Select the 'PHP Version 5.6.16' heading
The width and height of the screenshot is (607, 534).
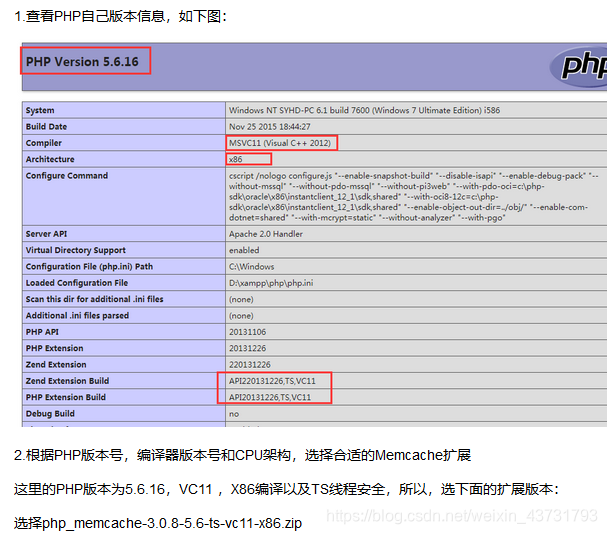pos(82,62)
